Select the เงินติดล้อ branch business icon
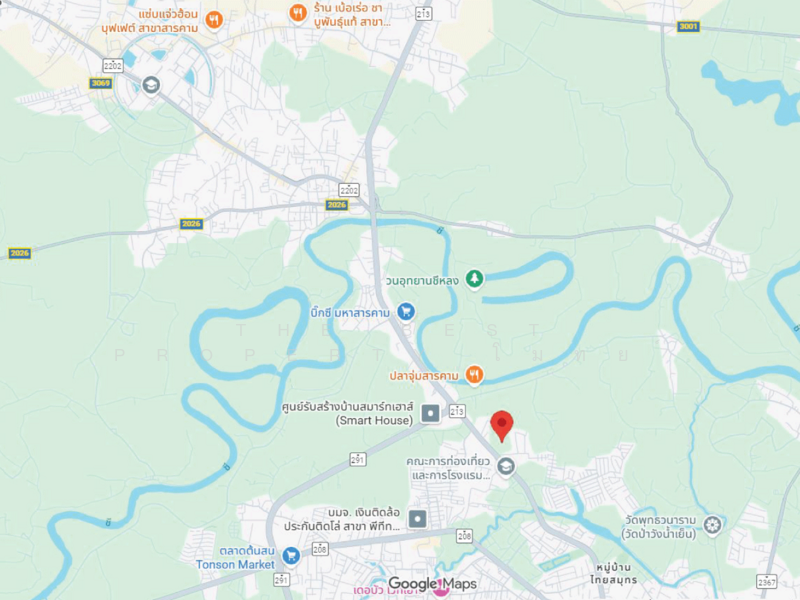 417,519
